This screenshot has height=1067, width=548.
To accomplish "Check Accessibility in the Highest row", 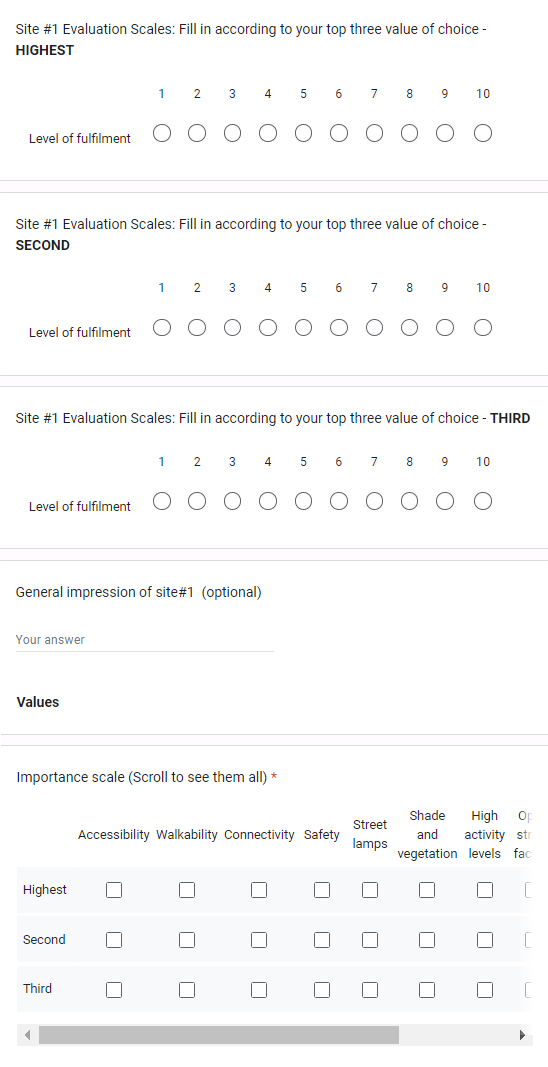I will pyautogui.click(x=114, y=890).
